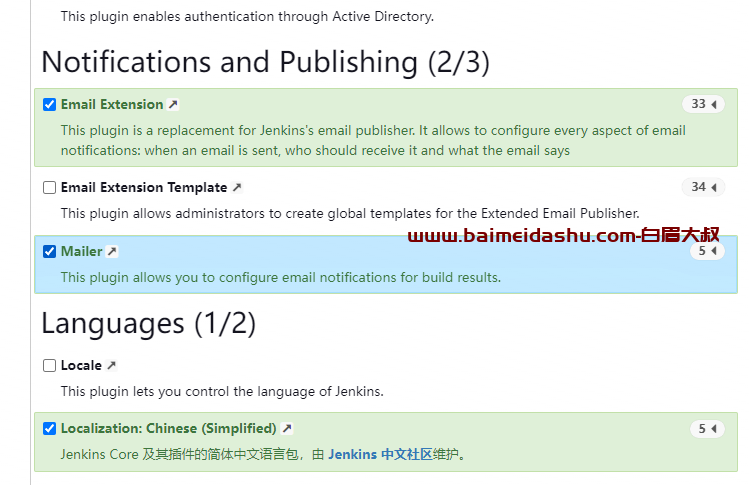Uncheck the Mailer plugin checkbox
The width and height of the screenshot is (749, 485).
(49, 251)
